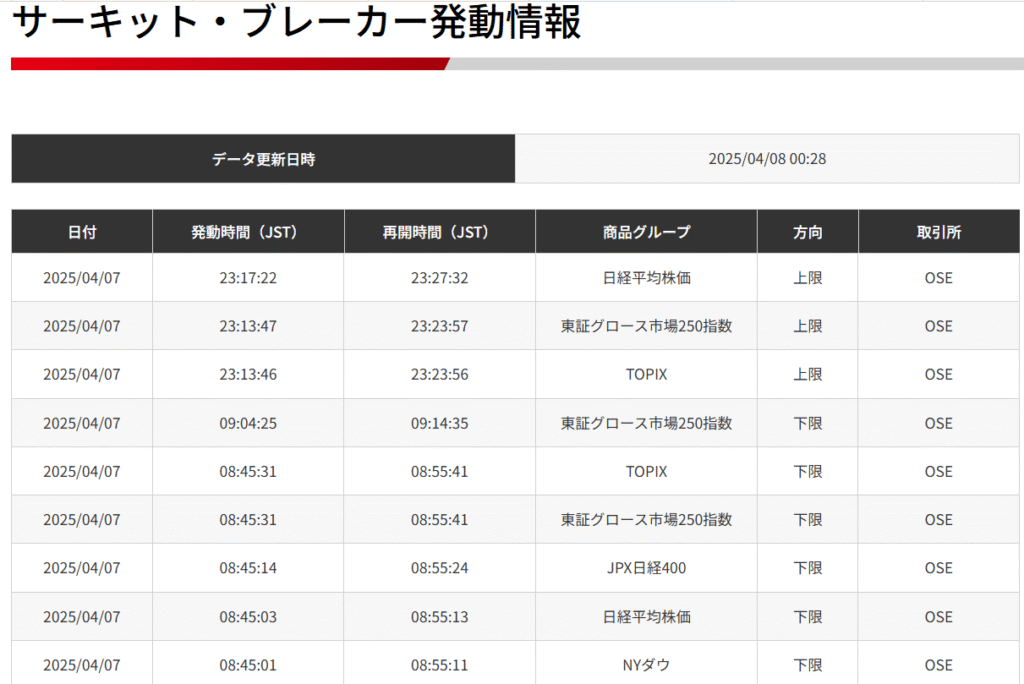Click 日経平均株価 in the 08:45:03 row
Viewport: 1024px width, 684px height.
pyautogui.click(x=647, y=617)
